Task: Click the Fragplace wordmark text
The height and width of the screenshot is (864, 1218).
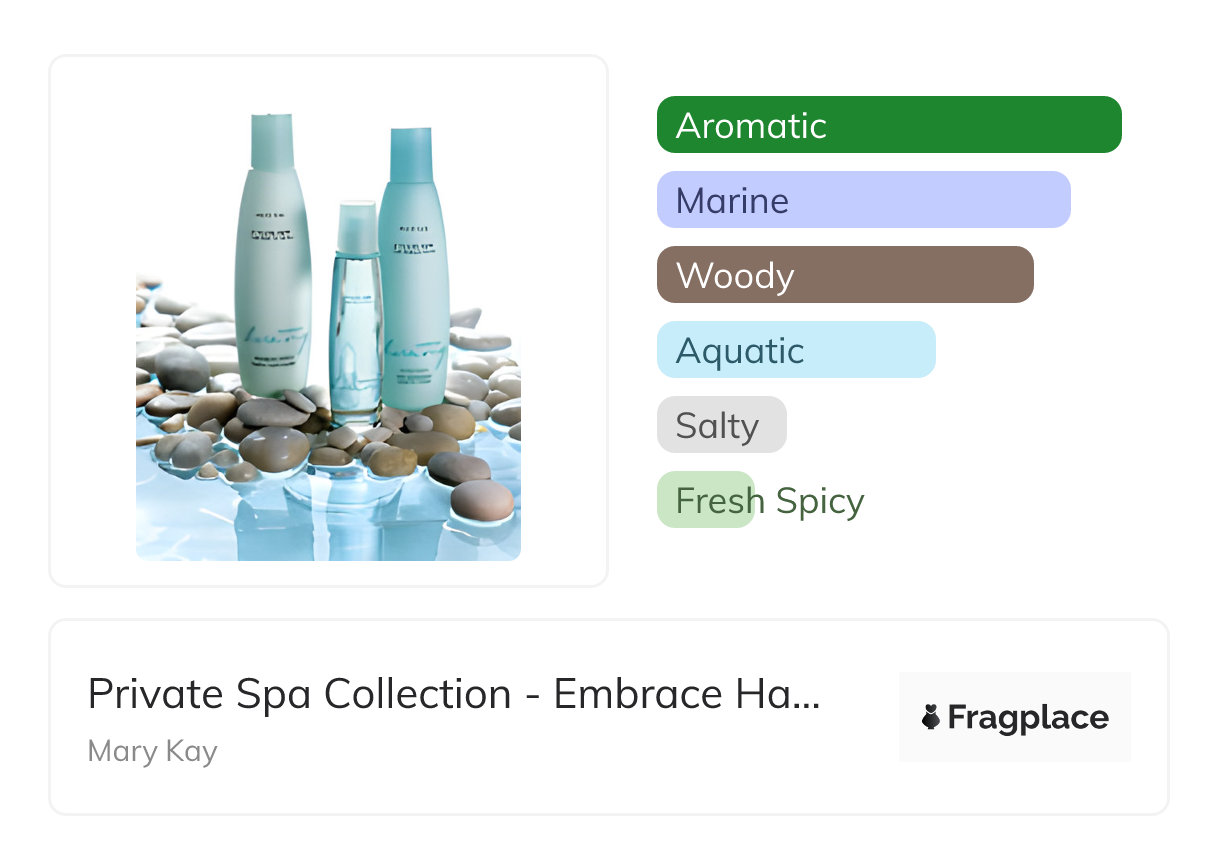Action: click(1028, 717)
